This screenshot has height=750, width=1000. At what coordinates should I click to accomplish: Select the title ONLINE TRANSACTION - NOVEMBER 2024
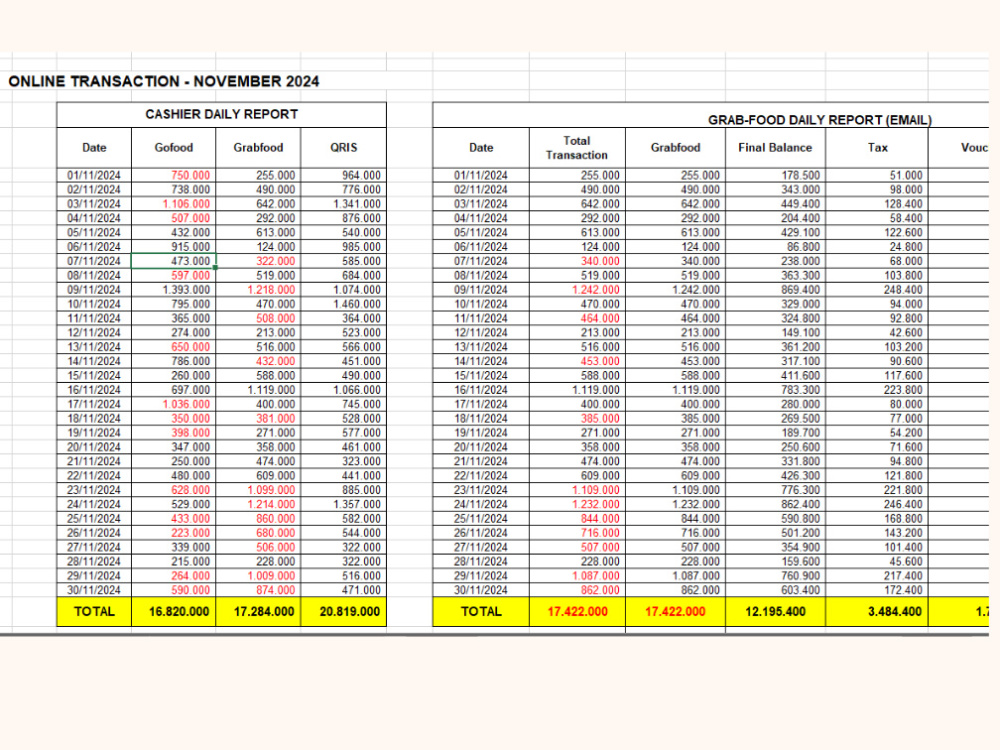pyautogui.click(x=164, y=82)
